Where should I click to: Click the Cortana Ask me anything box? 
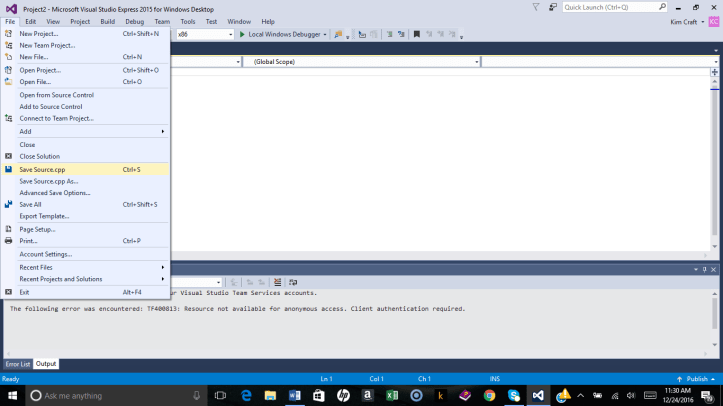point(115,395)
